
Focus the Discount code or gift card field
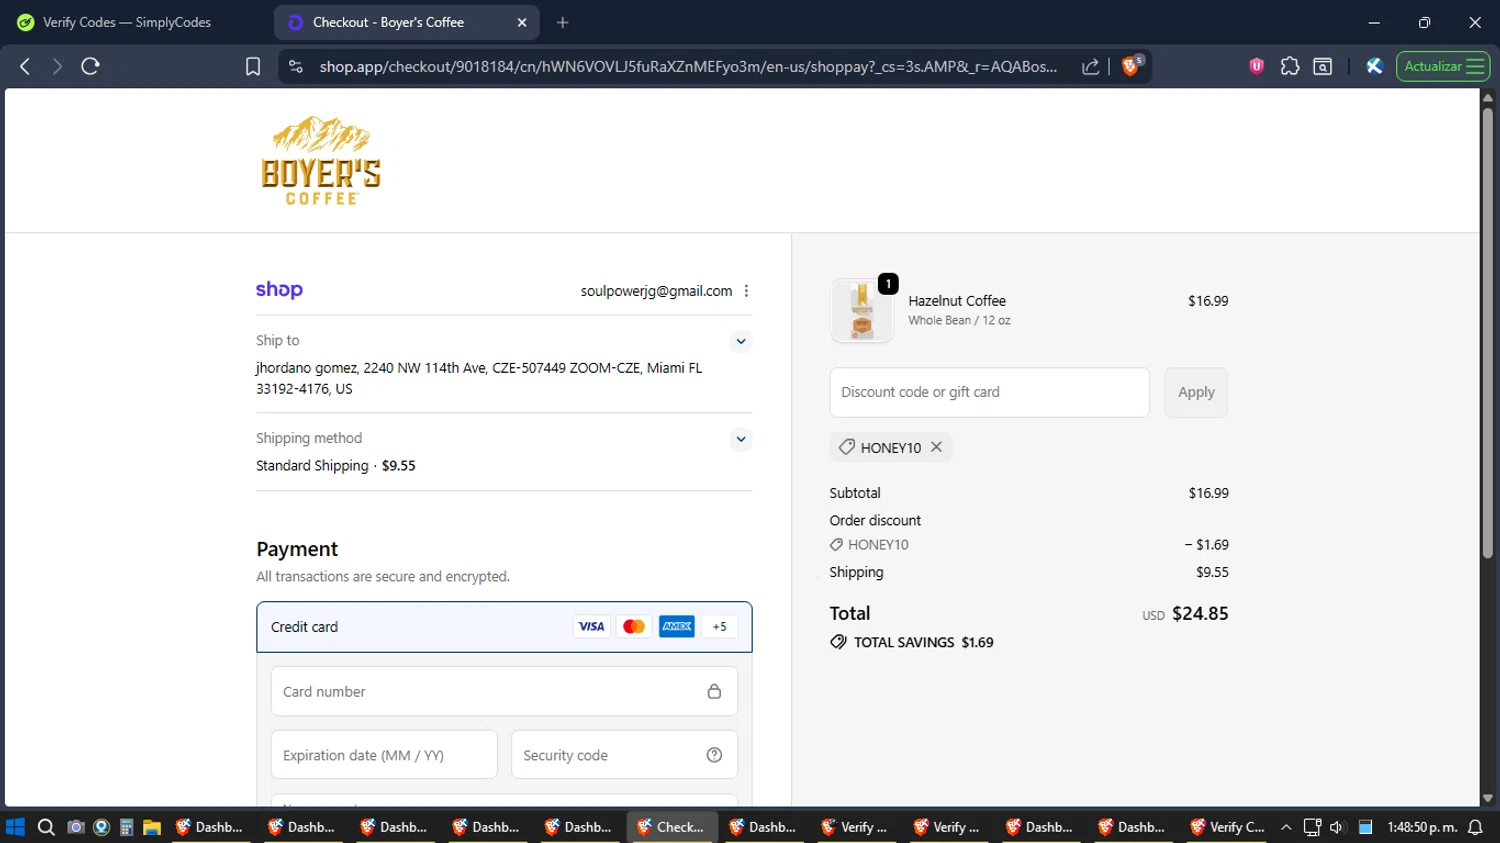989,392
